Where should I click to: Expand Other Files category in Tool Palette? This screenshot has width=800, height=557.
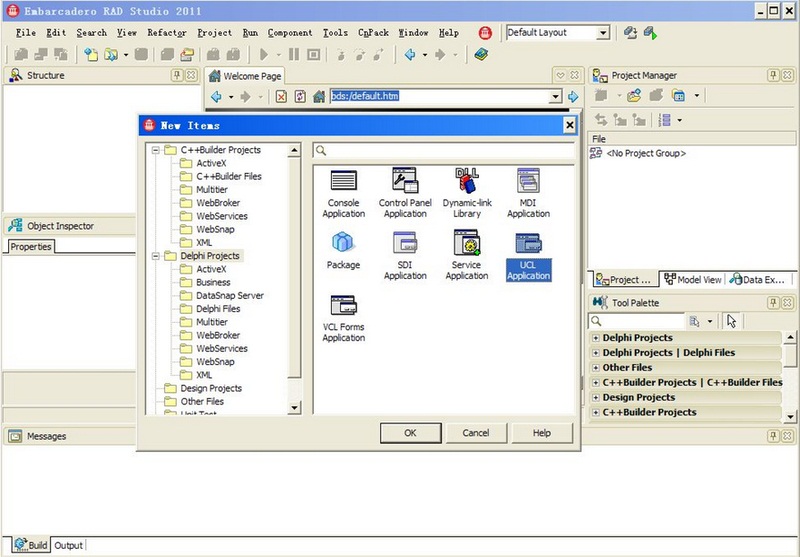pyautogui.click(x=596, y=367)
